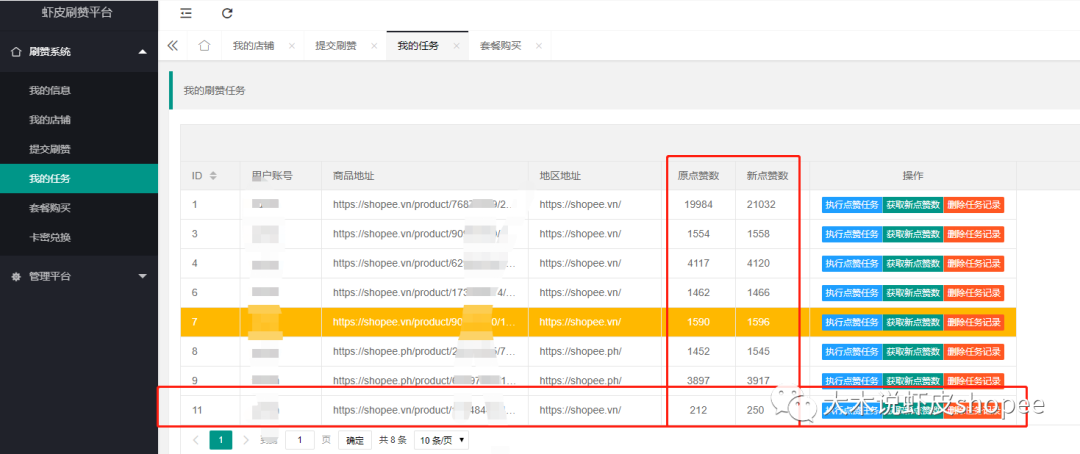
Task: Click the next page arrow
Action: tap(246, 440)
